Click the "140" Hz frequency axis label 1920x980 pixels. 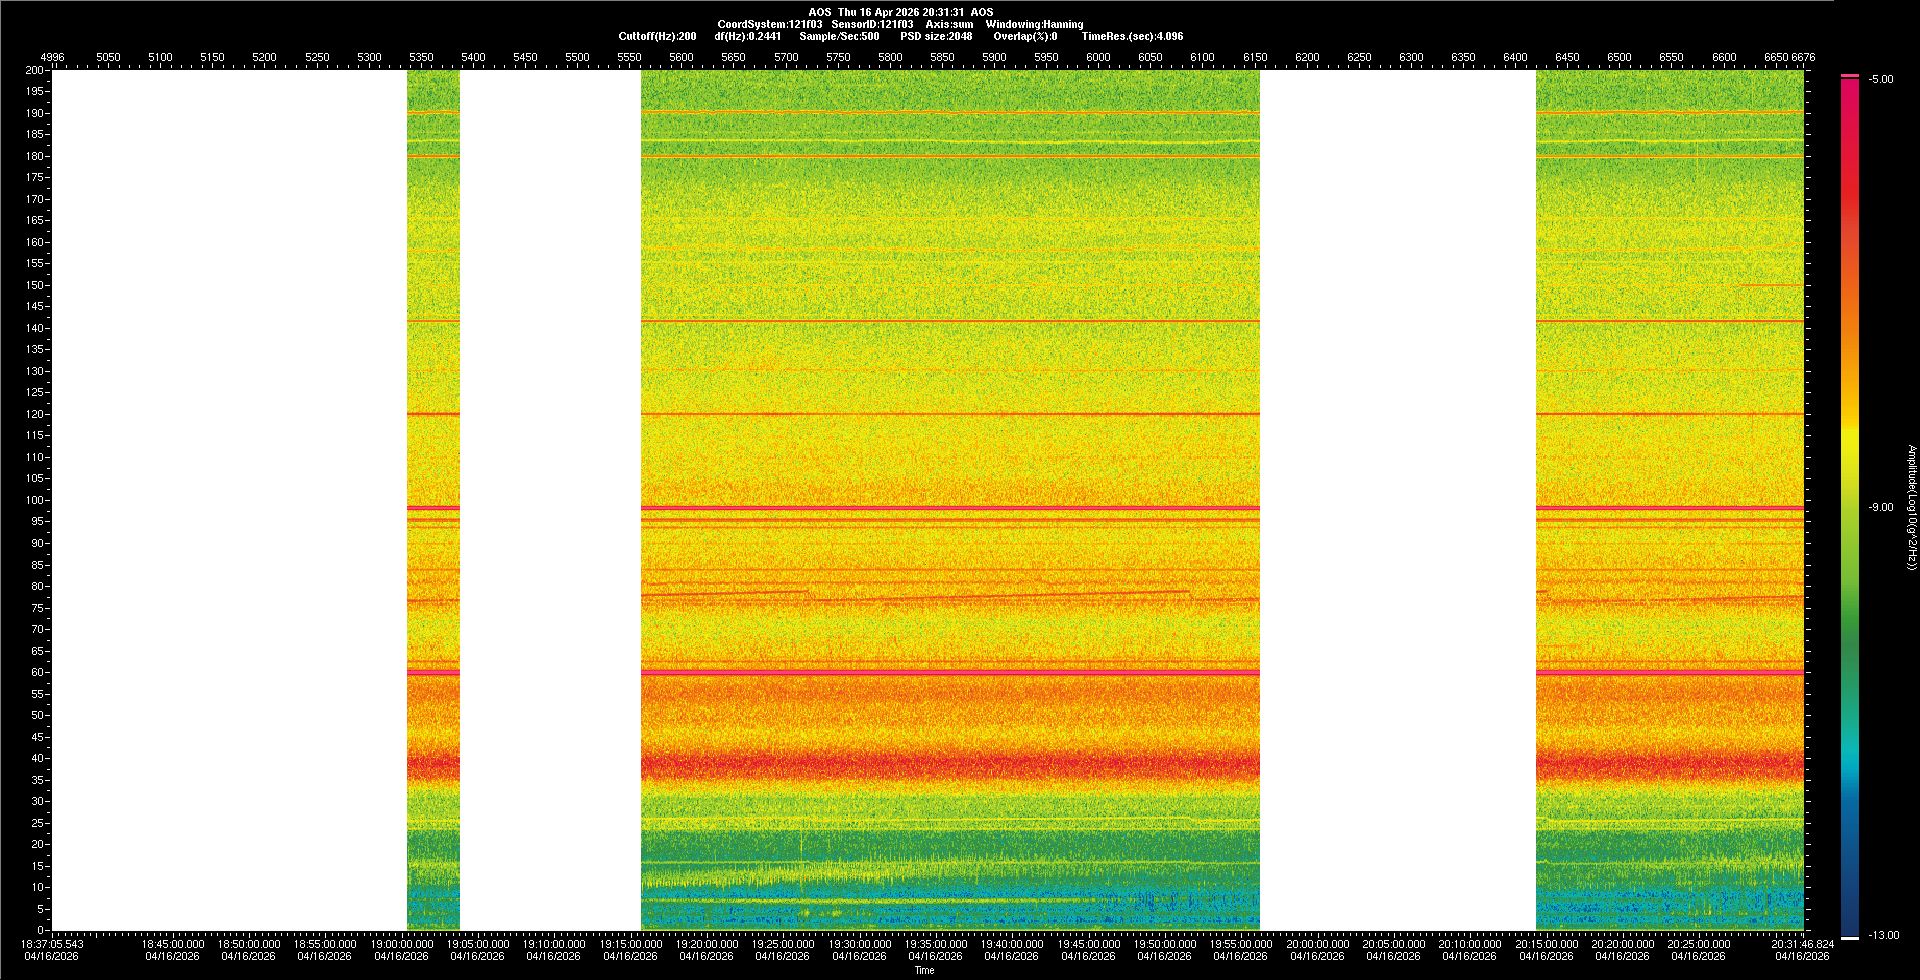click(x=35, y=328)
